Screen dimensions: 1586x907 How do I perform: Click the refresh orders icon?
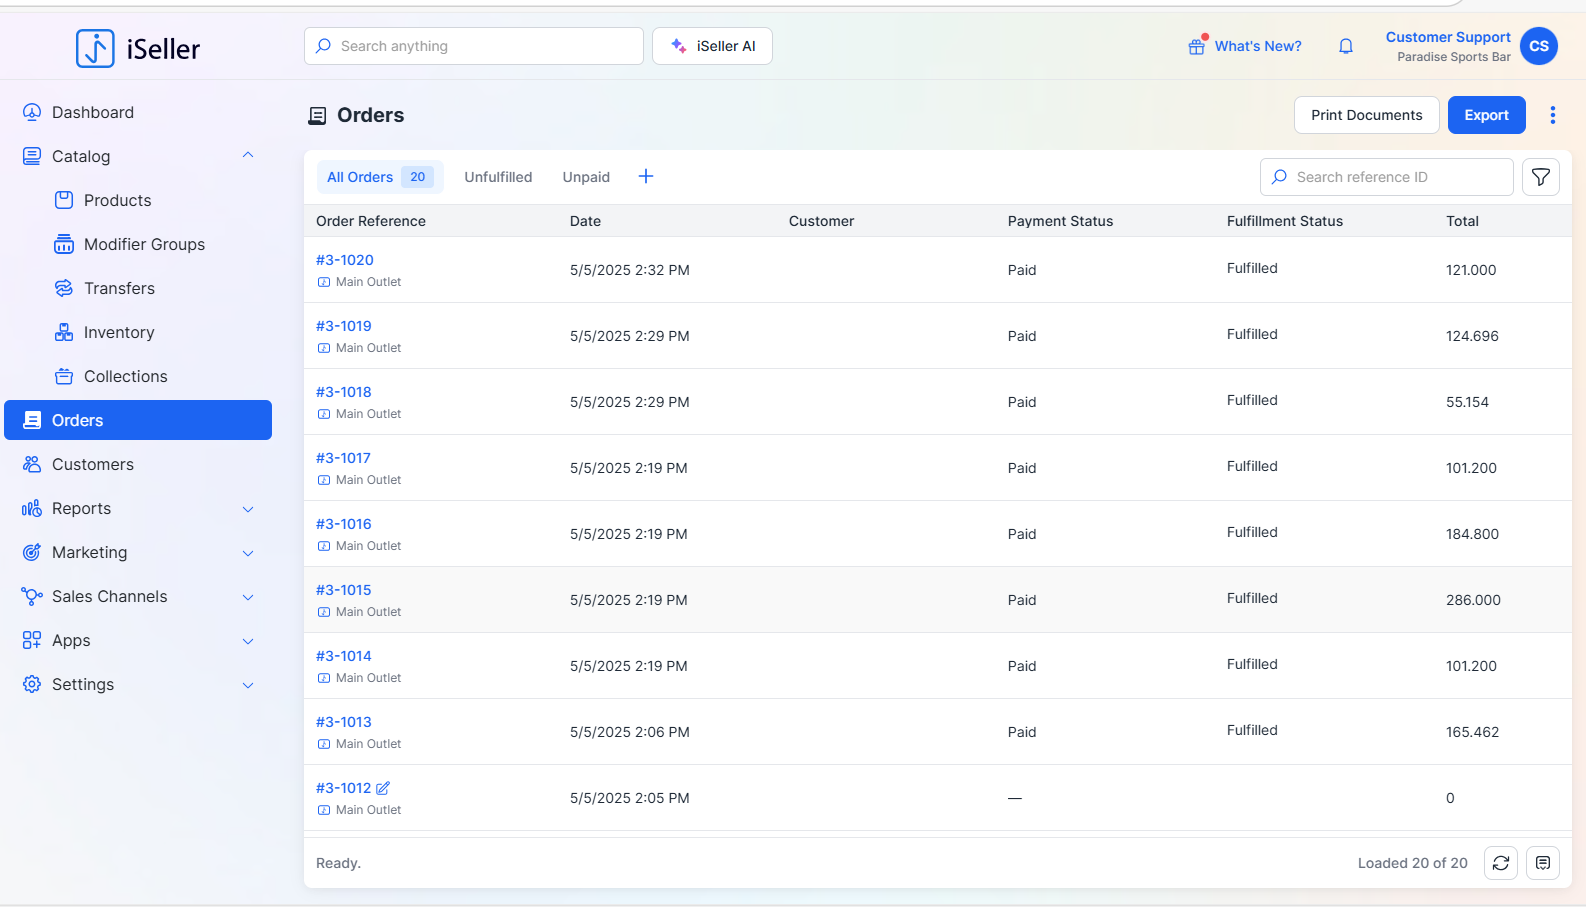[1501, 863]
